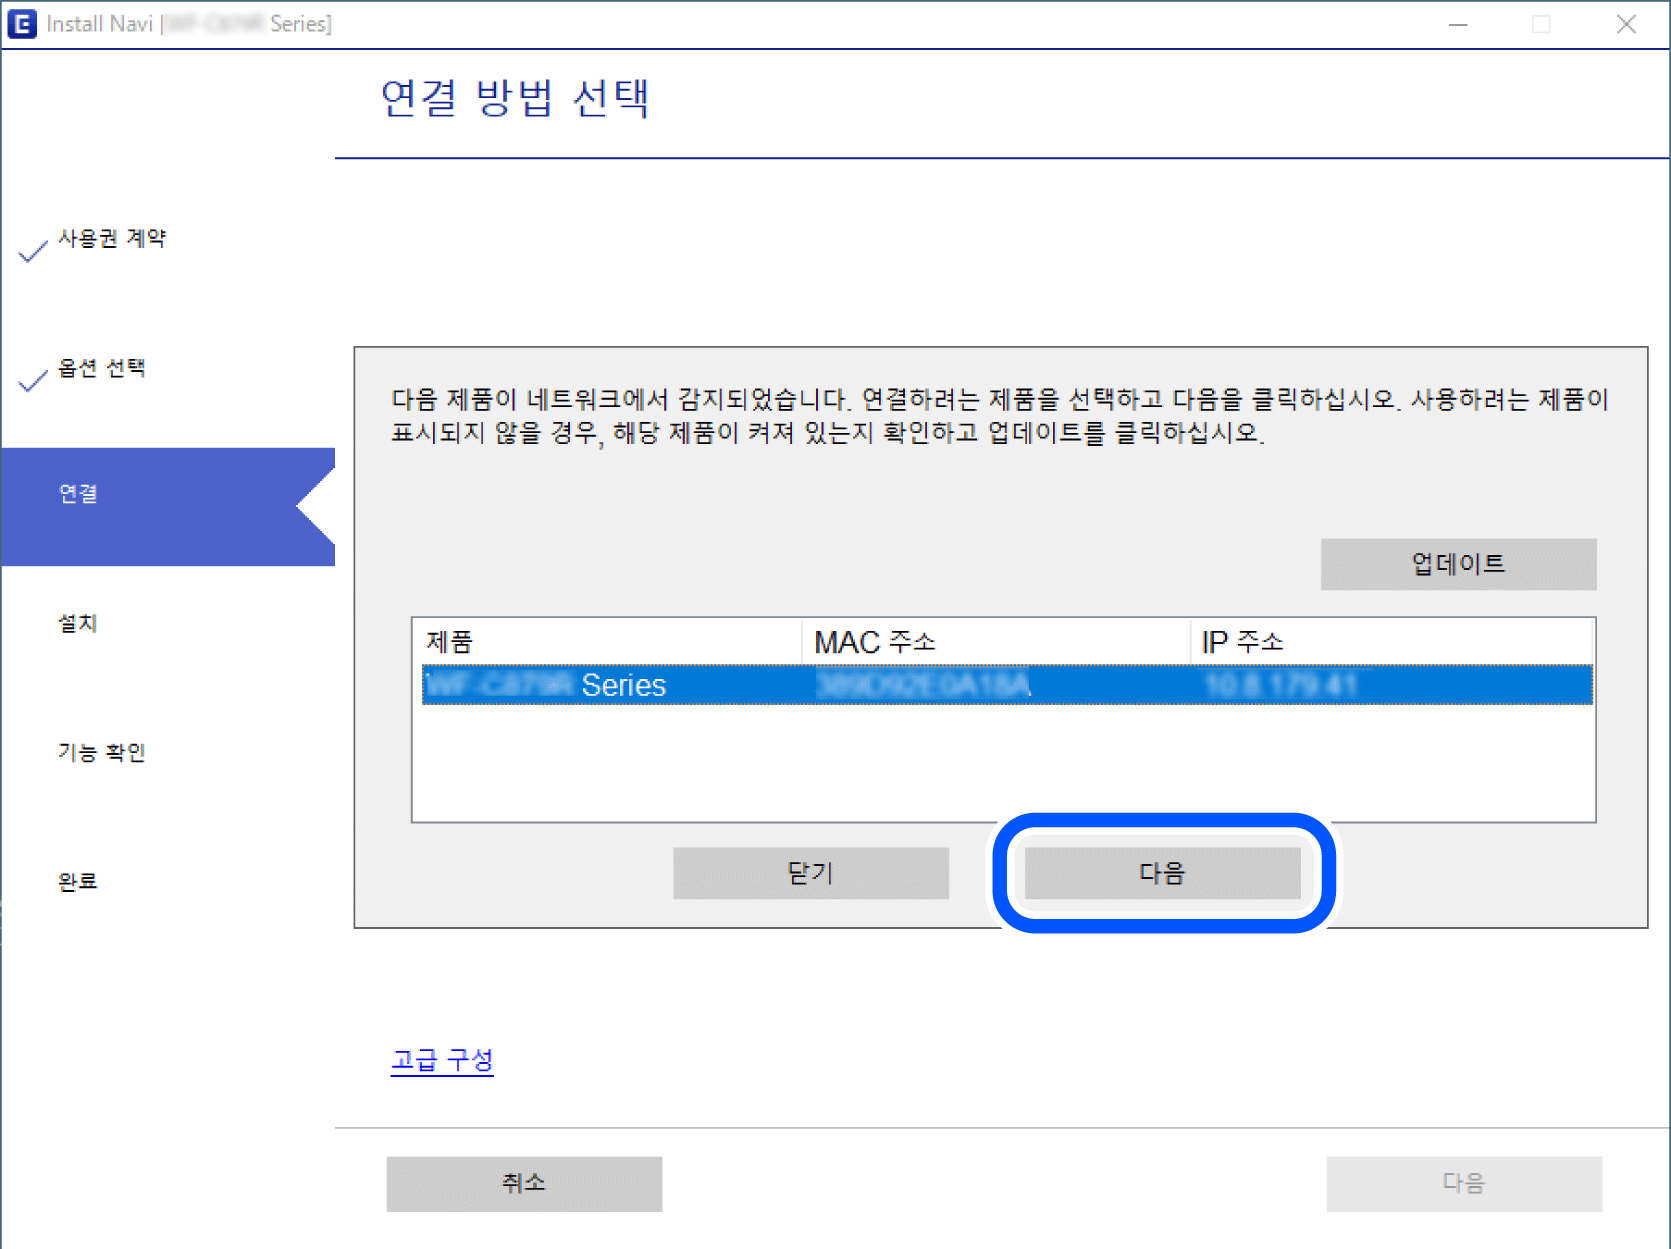The width and height of the screenshot is (1671, 1249).
Task: Click the highlighted 다음 button in dialog
Action: (1162, 873)
